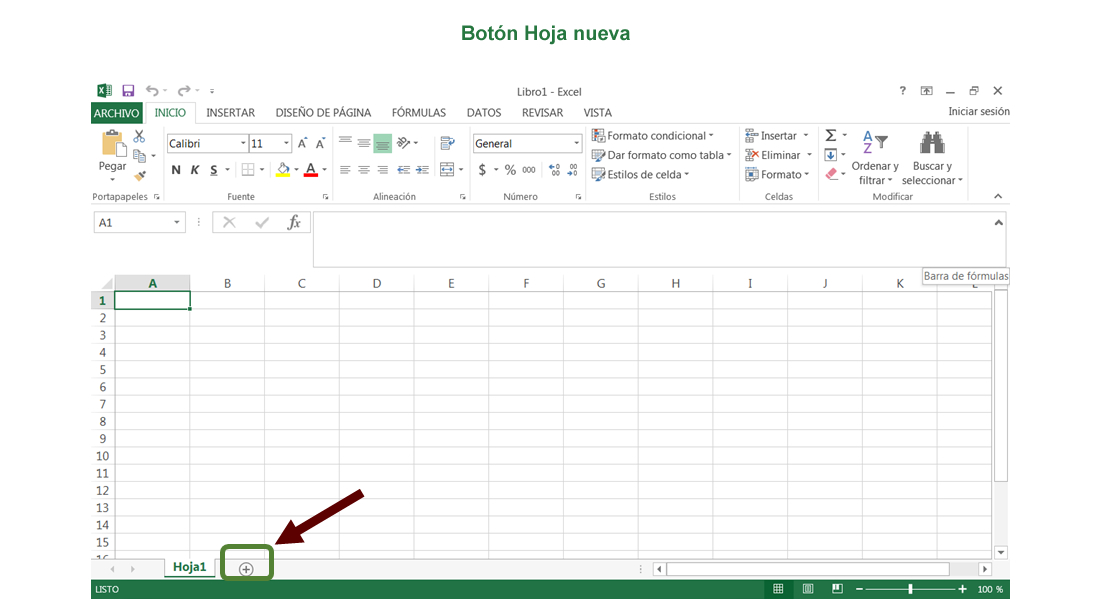Decrease font size with smaller A icon
The image size is (1100, 608).
tap(320, 143)
